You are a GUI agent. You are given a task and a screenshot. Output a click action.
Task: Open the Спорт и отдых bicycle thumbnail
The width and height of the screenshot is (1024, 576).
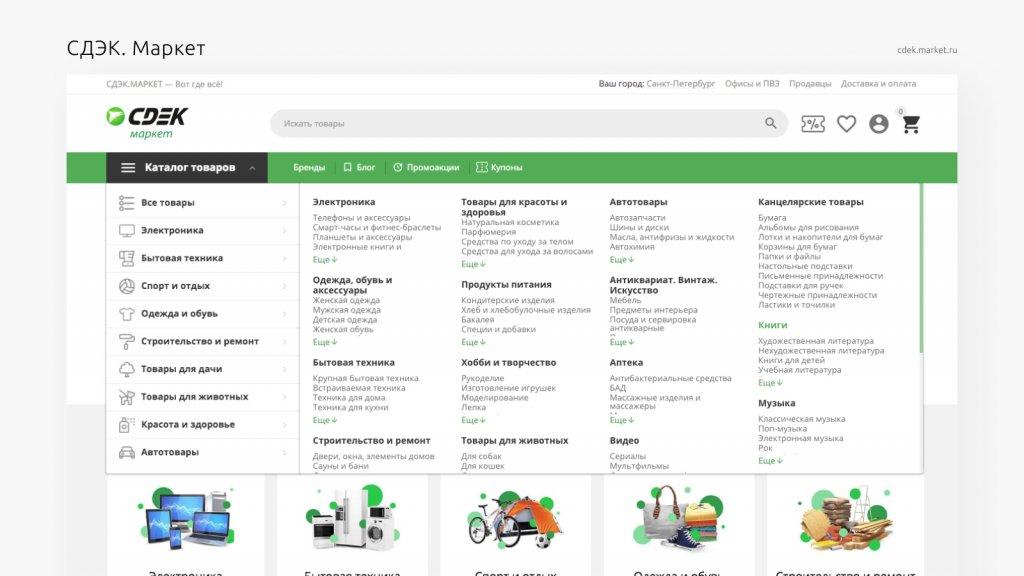(516, 526)
